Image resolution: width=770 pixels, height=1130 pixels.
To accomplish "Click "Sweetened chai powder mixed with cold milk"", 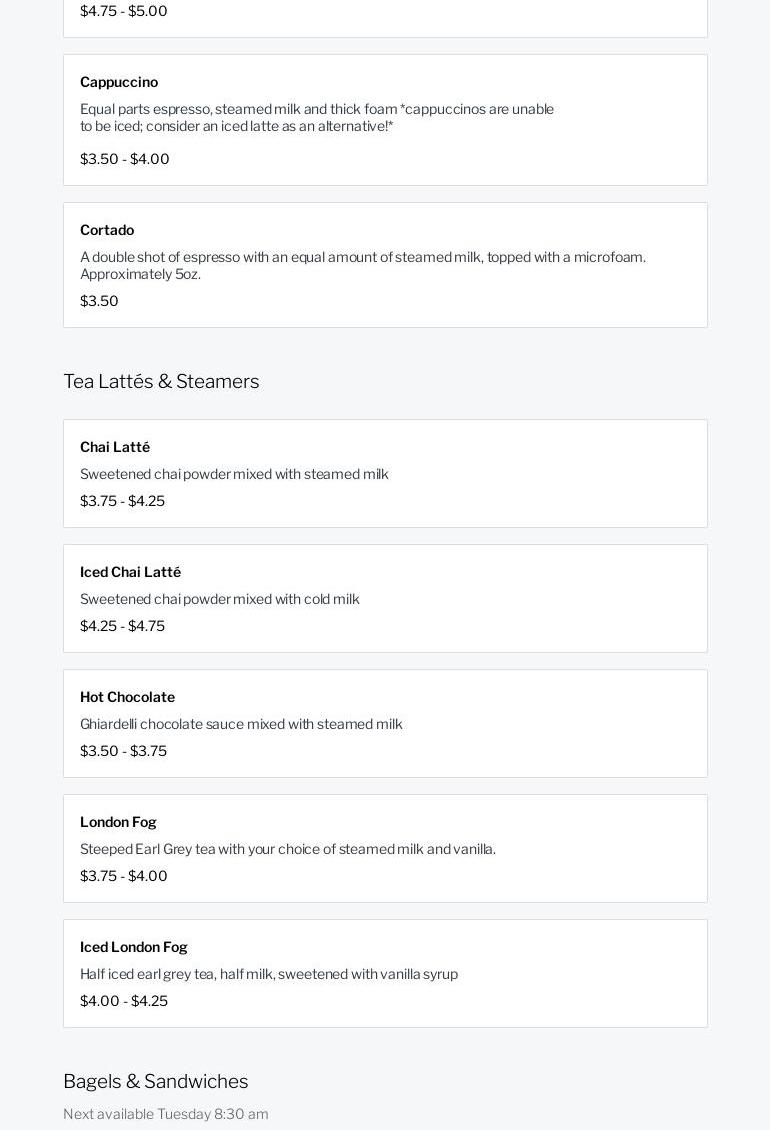I will (219, 599).
